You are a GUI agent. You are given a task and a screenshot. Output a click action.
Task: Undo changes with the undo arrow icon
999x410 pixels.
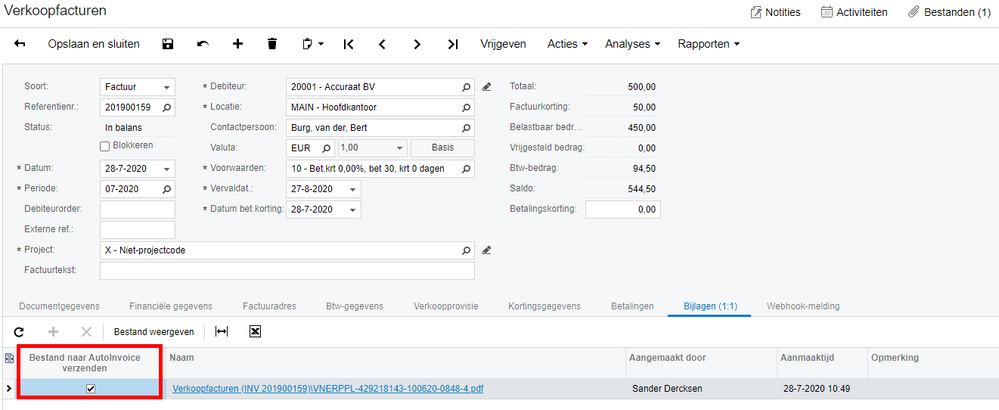203,44
